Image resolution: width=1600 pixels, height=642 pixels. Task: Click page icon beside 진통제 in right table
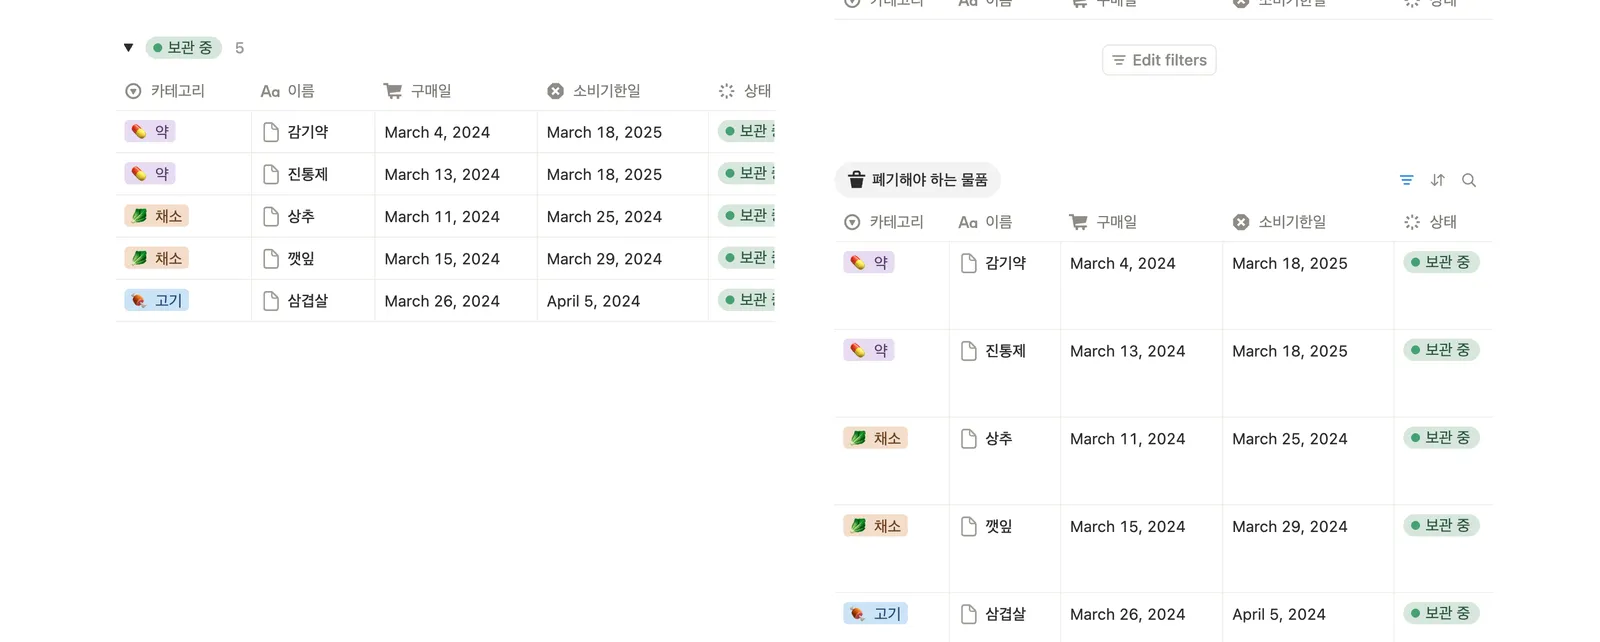point(968,351)
